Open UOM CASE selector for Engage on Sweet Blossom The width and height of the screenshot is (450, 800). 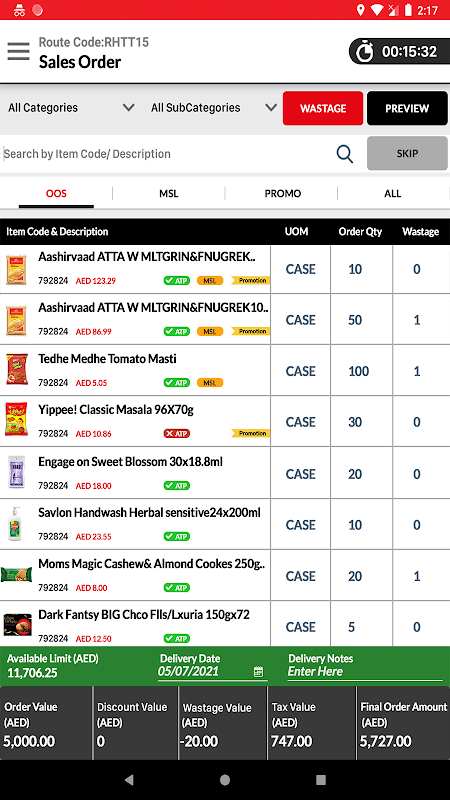301,474
